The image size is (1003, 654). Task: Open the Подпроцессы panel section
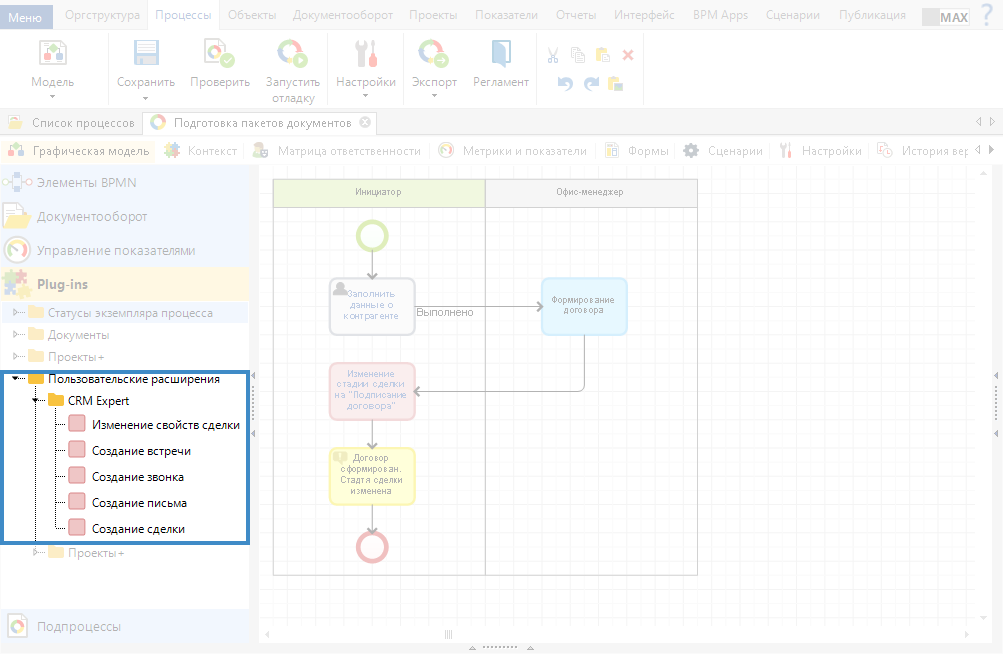78,627
